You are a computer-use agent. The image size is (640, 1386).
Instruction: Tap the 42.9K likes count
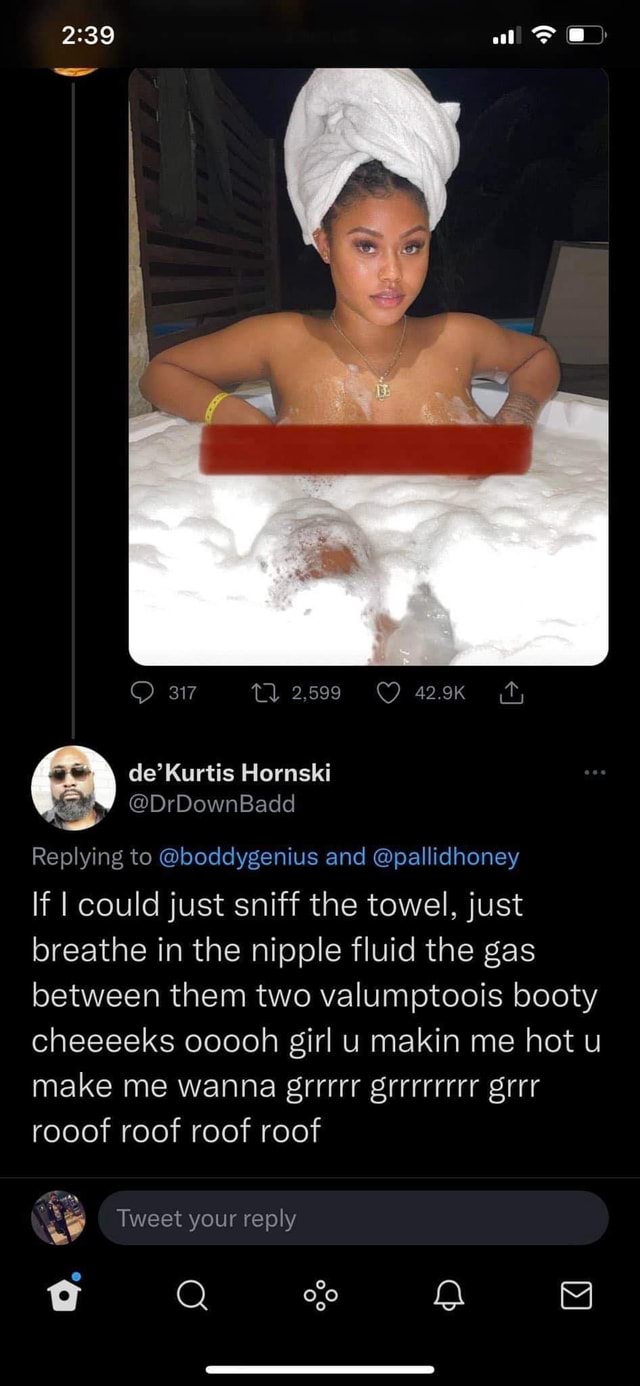pos(440,693)
